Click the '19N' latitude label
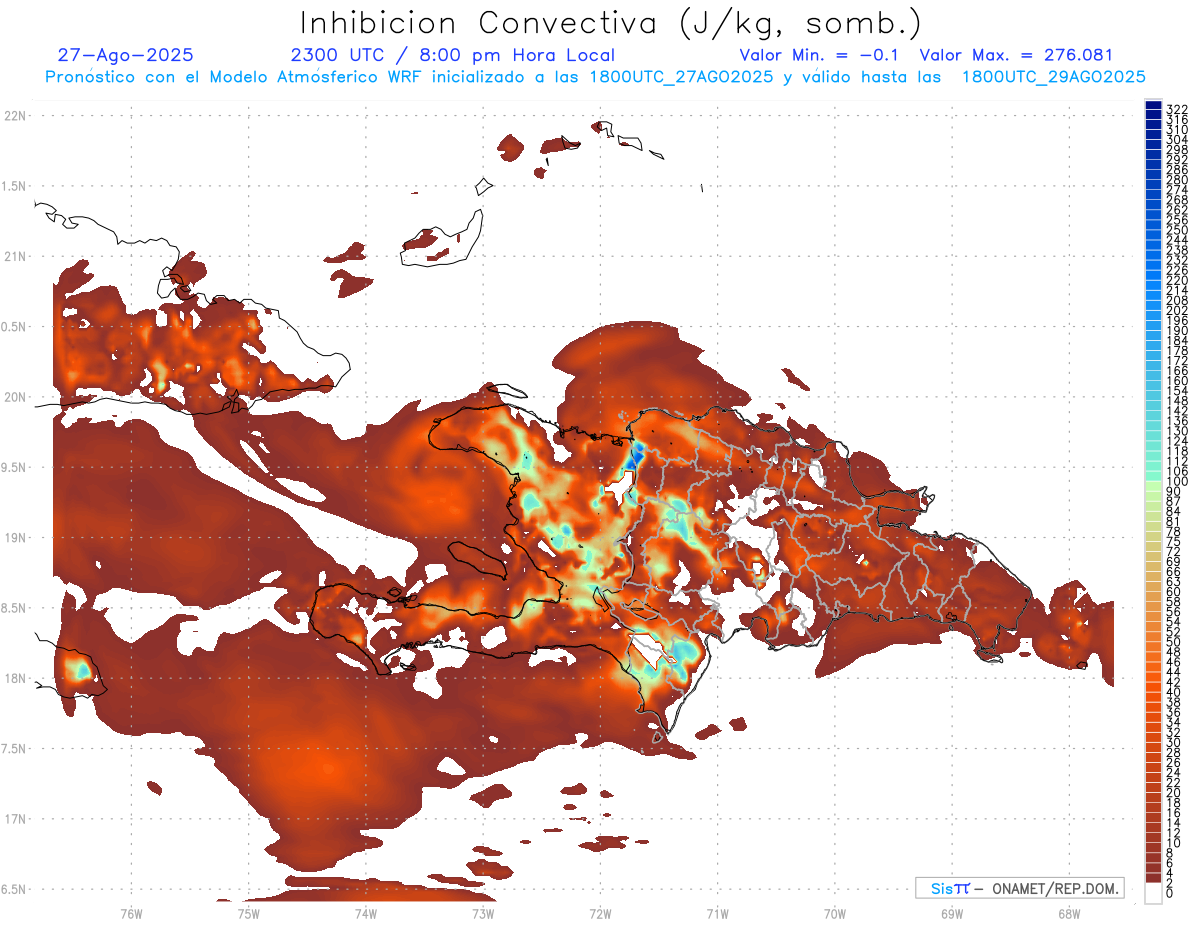The image size is (1200, 927). [15, 537]
